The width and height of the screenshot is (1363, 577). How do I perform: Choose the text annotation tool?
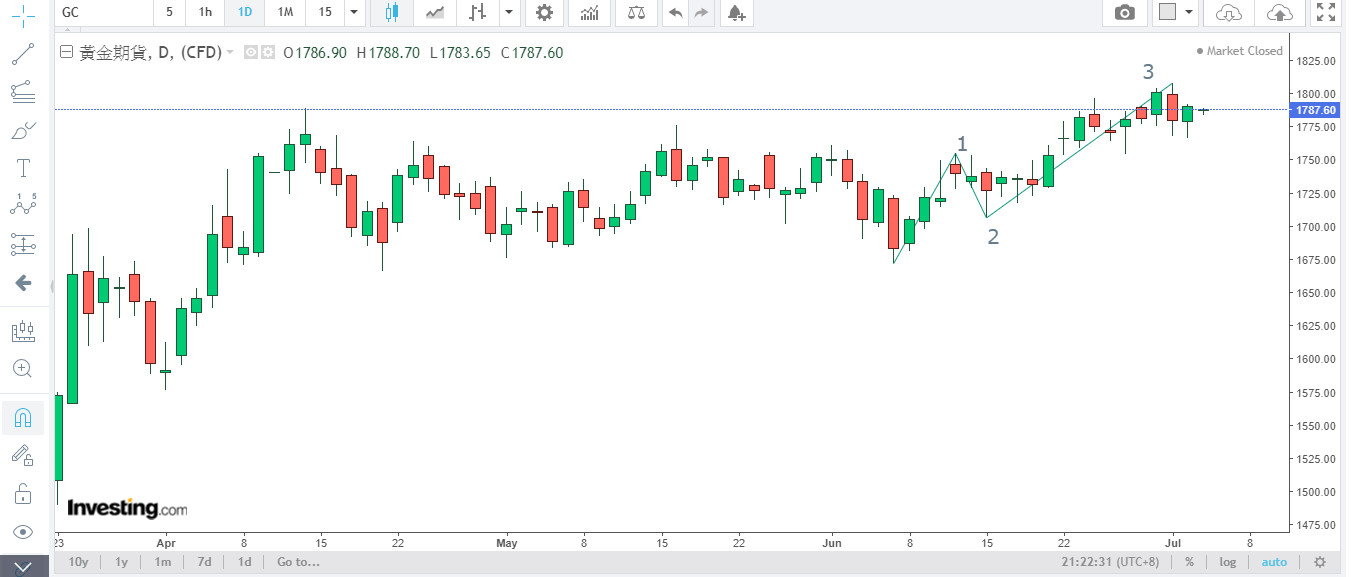coord(23,167)
